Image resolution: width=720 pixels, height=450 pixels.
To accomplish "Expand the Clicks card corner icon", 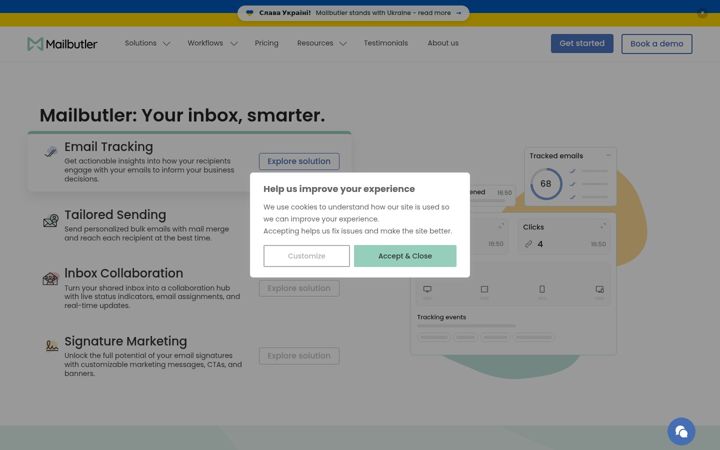I will 602,226.
